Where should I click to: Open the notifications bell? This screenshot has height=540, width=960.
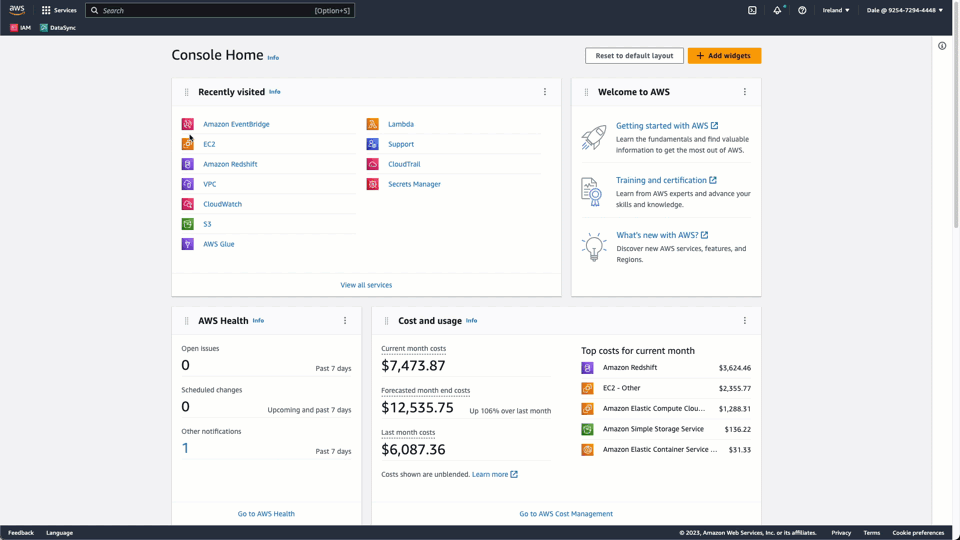[x=777, y=10]
